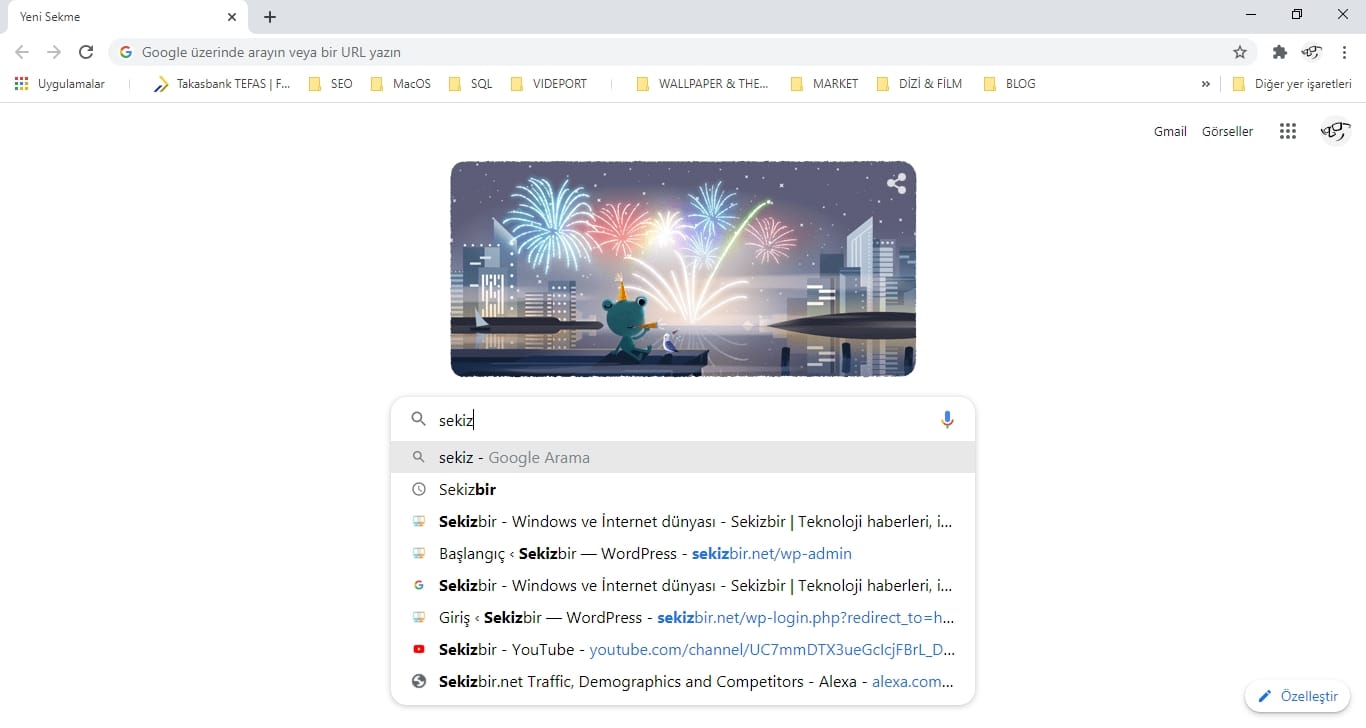Click the browser back arrow
The height and width of the screenshot is (728, 1366).
coord(22,52)
